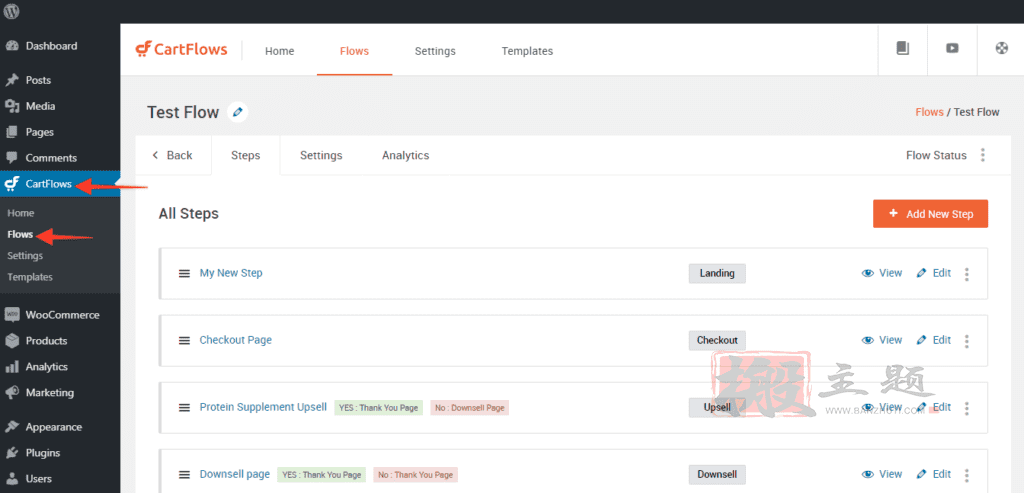Select the Flows tab in header
The height and width of the screenshot is (493, 1024).
pyautogui.click(x=355, y=51)
